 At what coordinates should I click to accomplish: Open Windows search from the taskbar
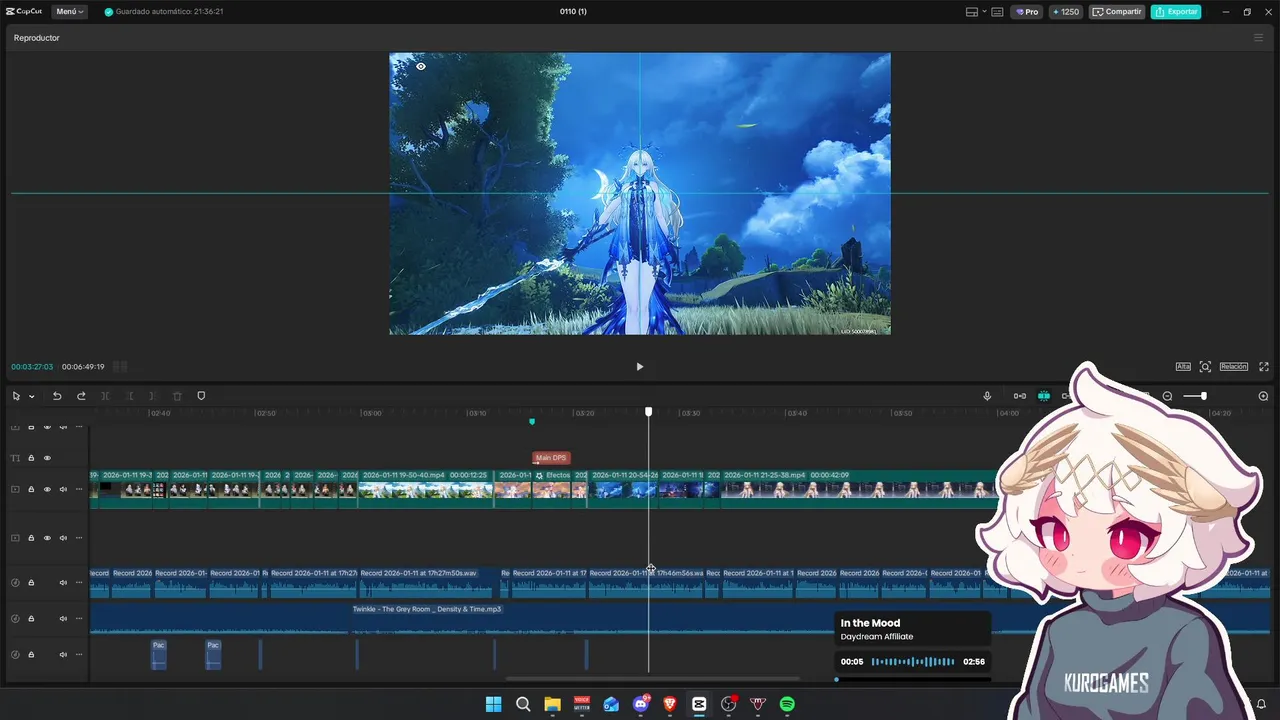[523, 704]
